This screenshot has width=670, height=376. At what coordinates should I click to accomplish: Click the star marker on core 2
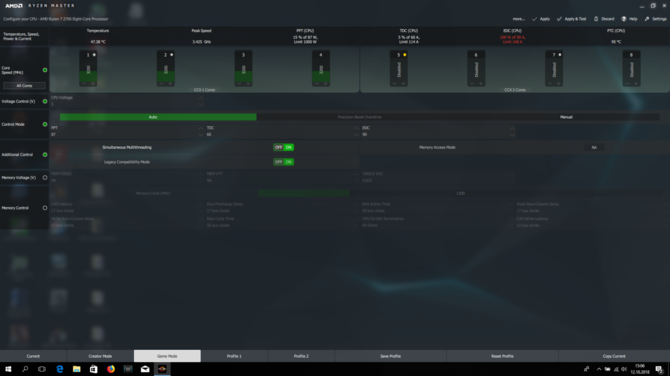(x=171, y=55)
